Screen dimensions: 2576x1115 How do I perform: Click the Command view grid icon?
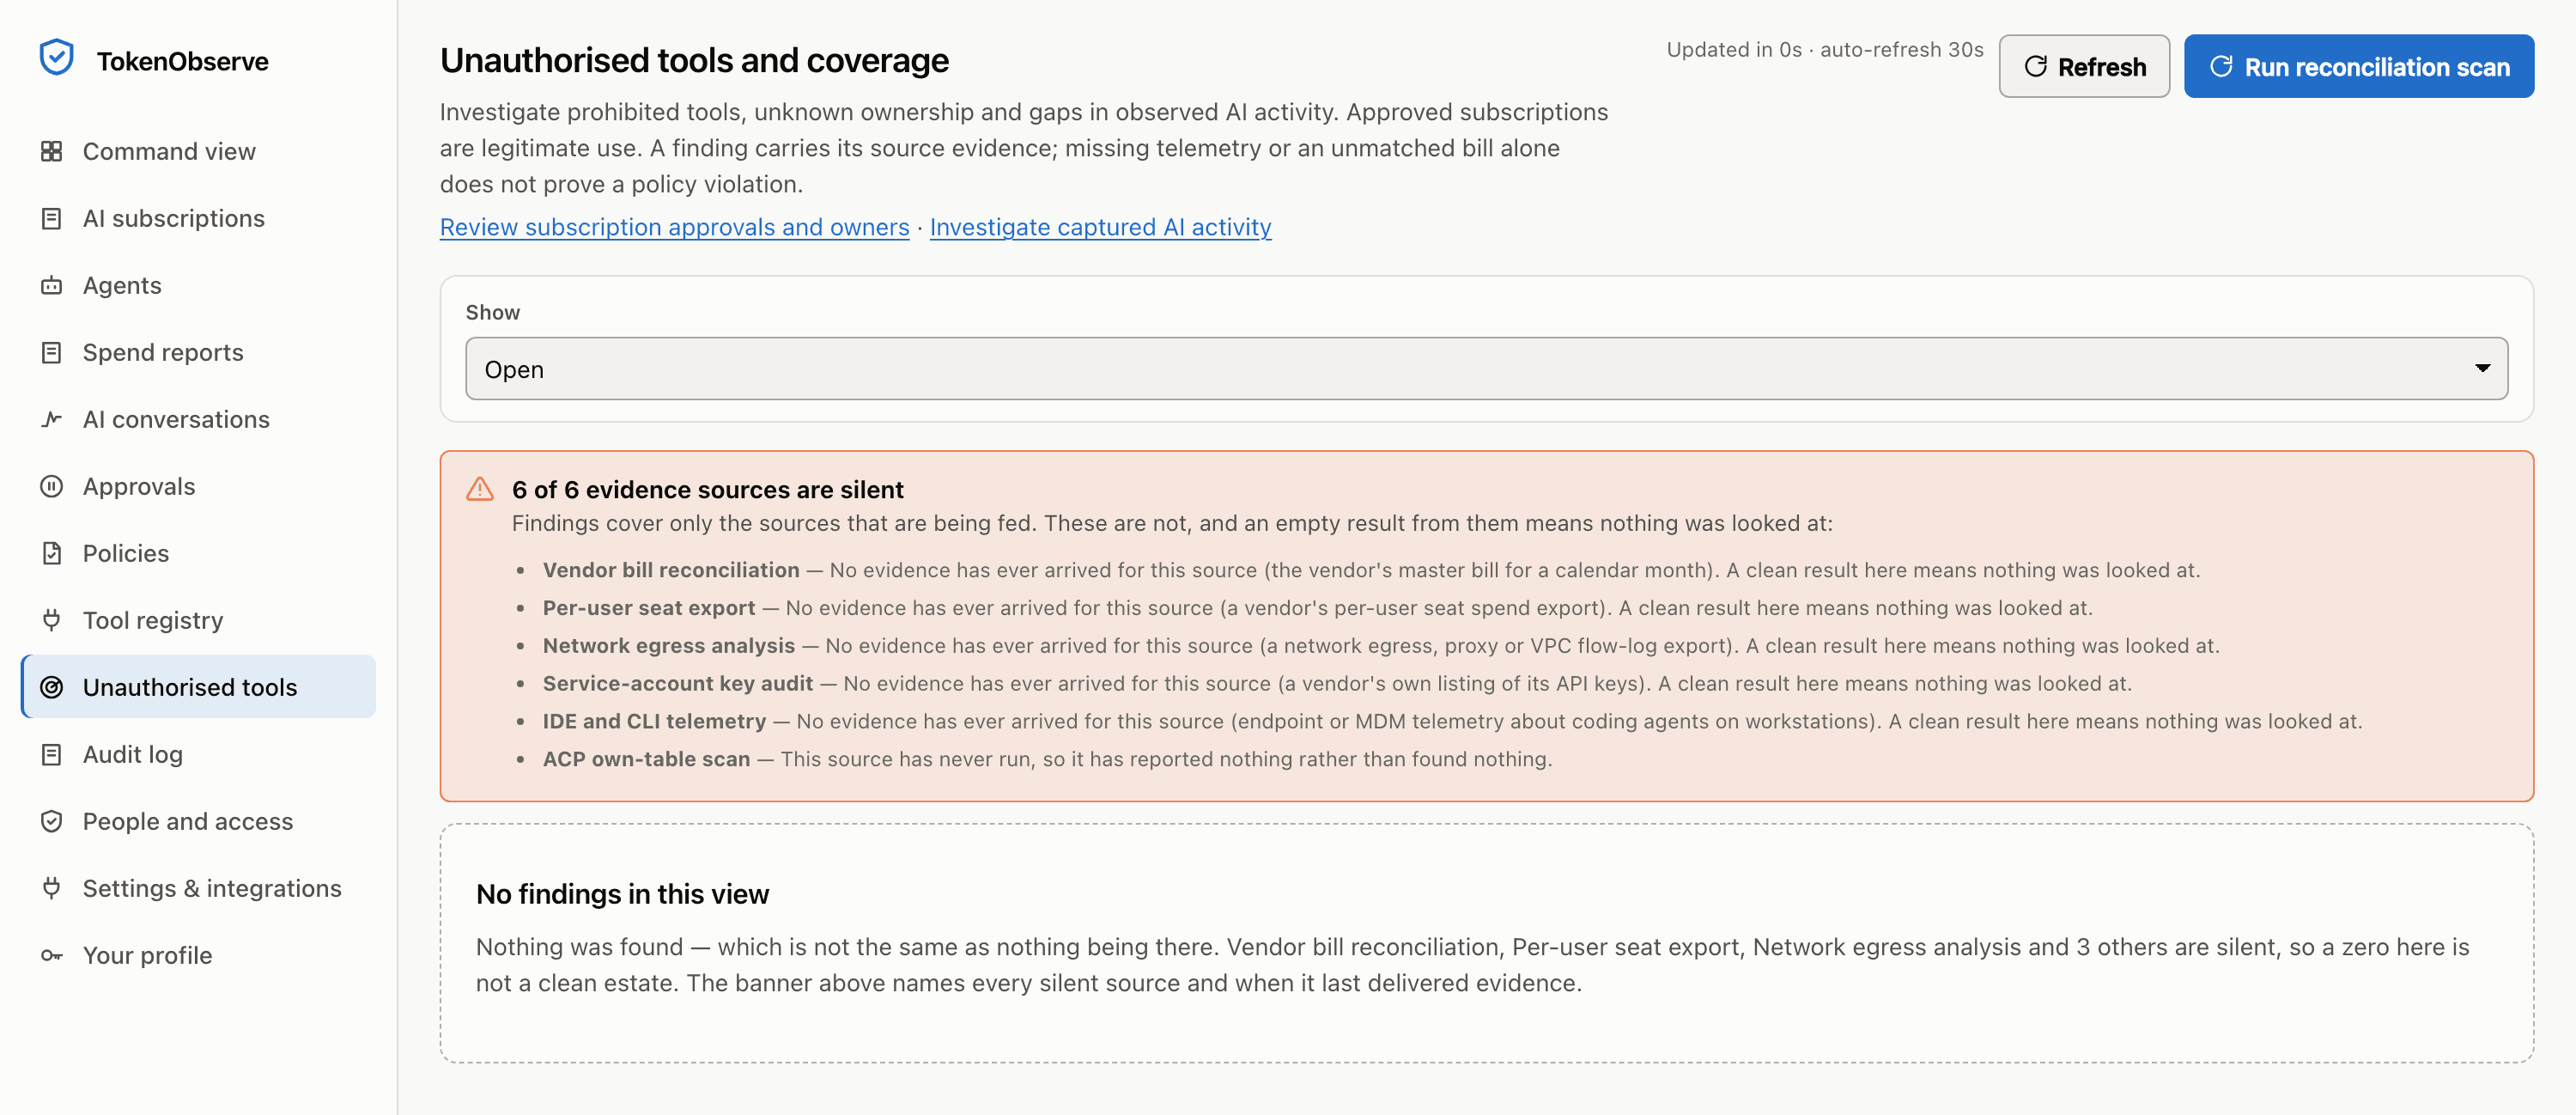[x=51, y=151]
